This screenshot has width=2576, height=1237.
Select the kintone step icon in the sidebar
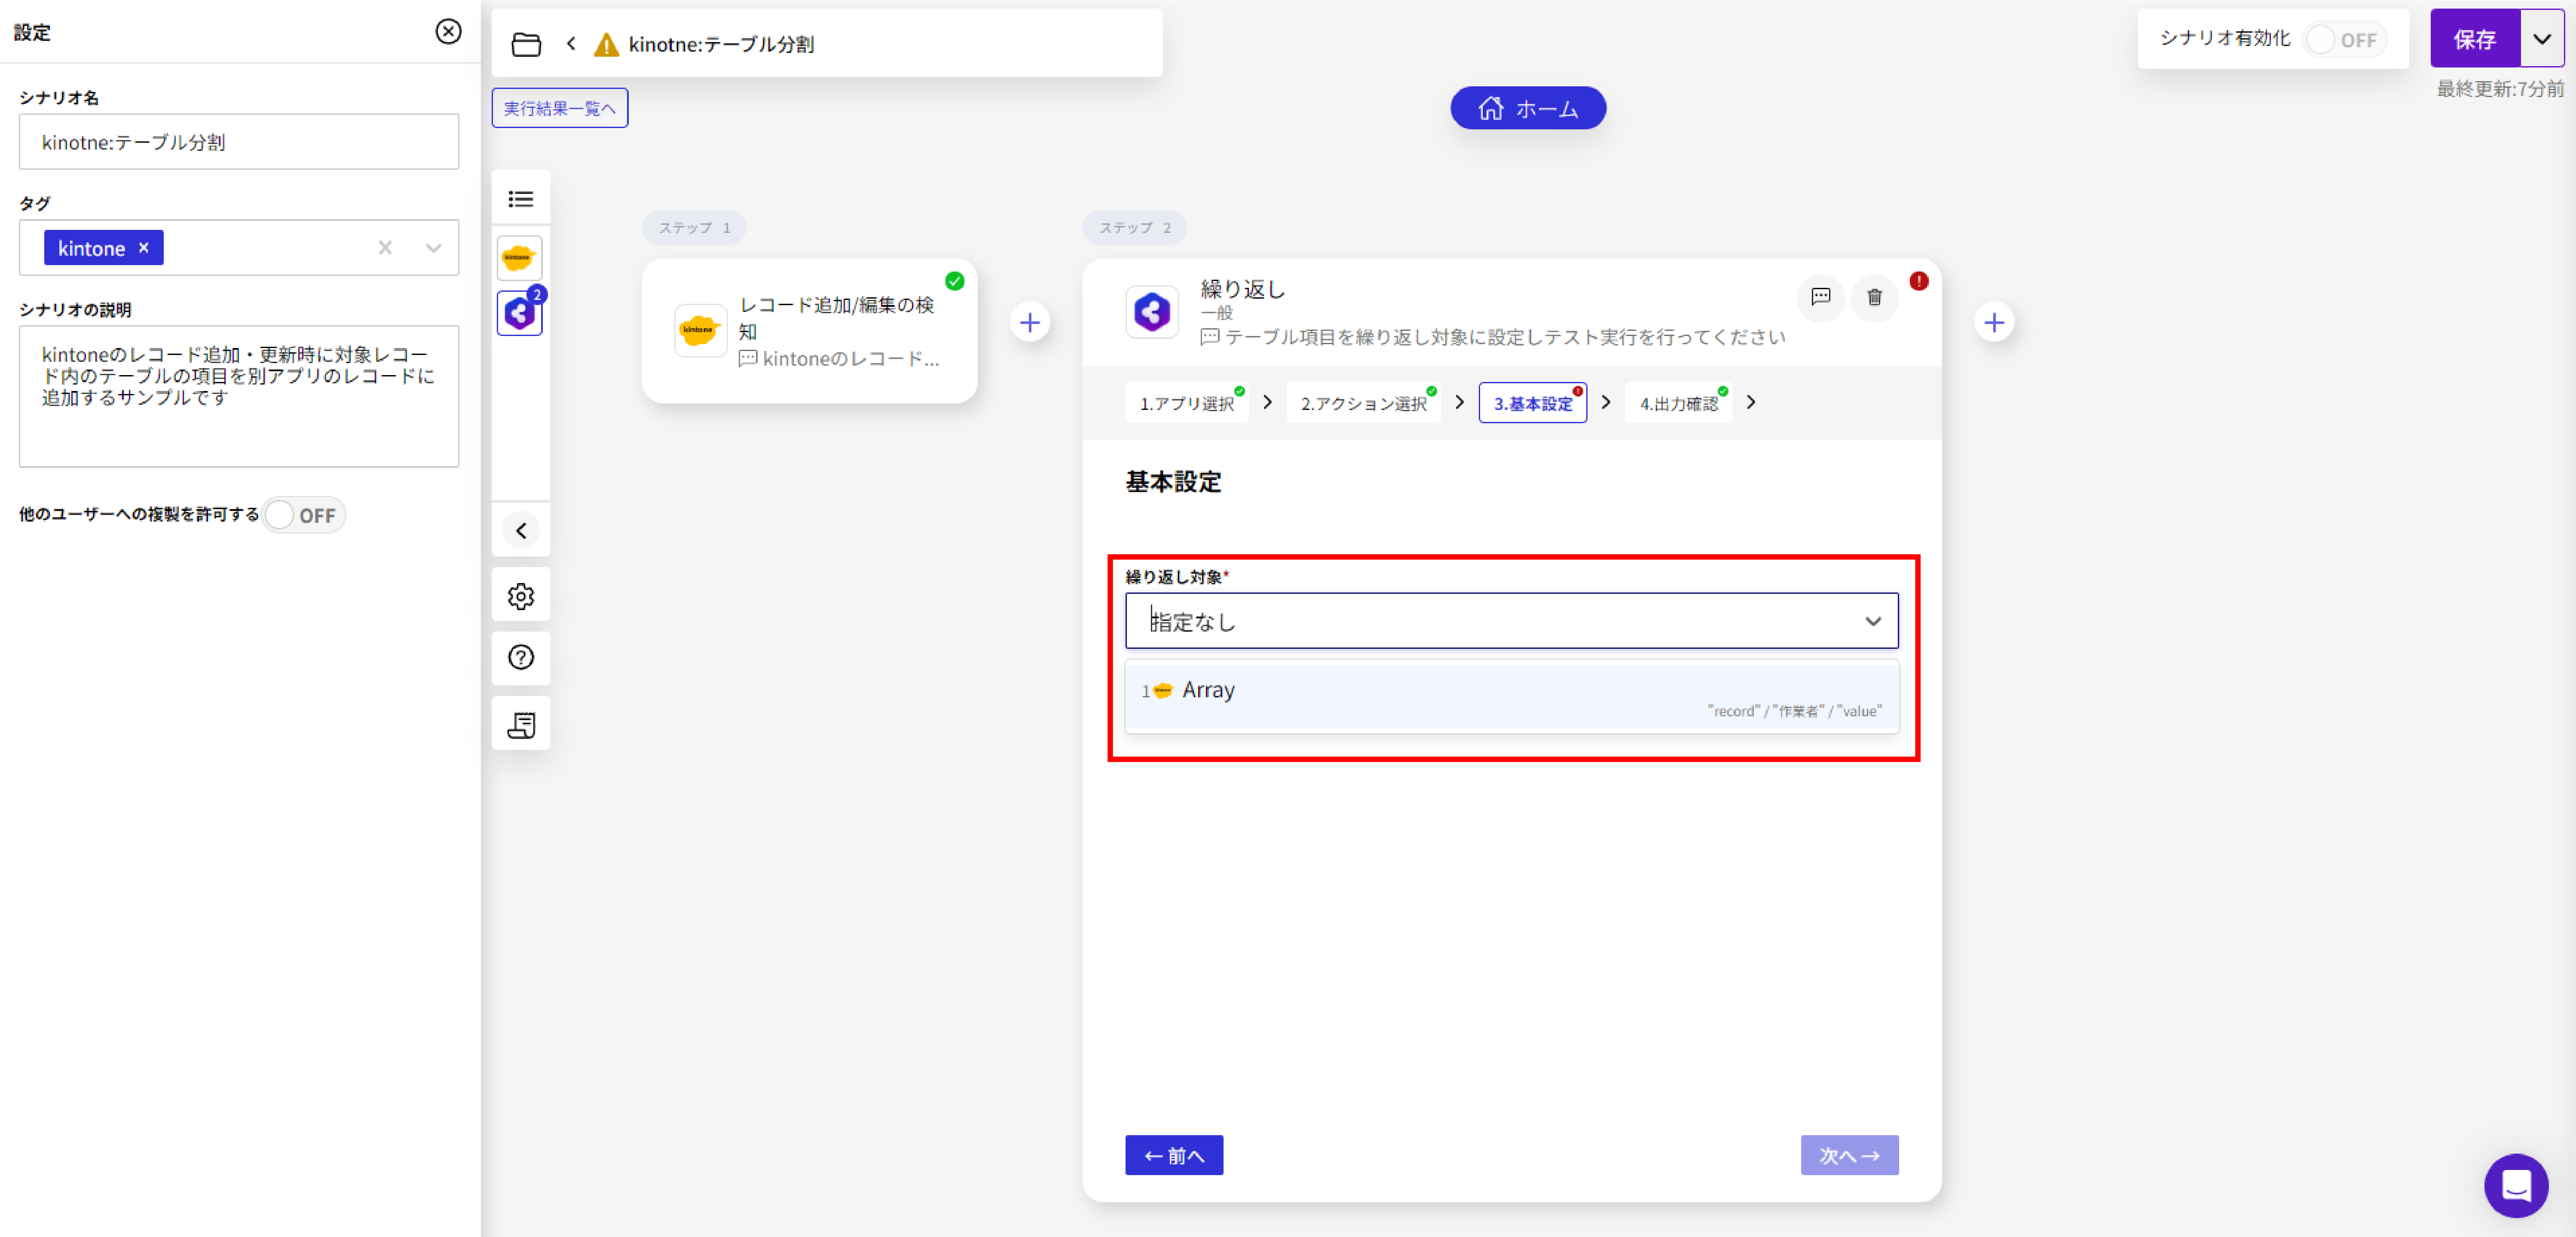[x=519, y=258]
